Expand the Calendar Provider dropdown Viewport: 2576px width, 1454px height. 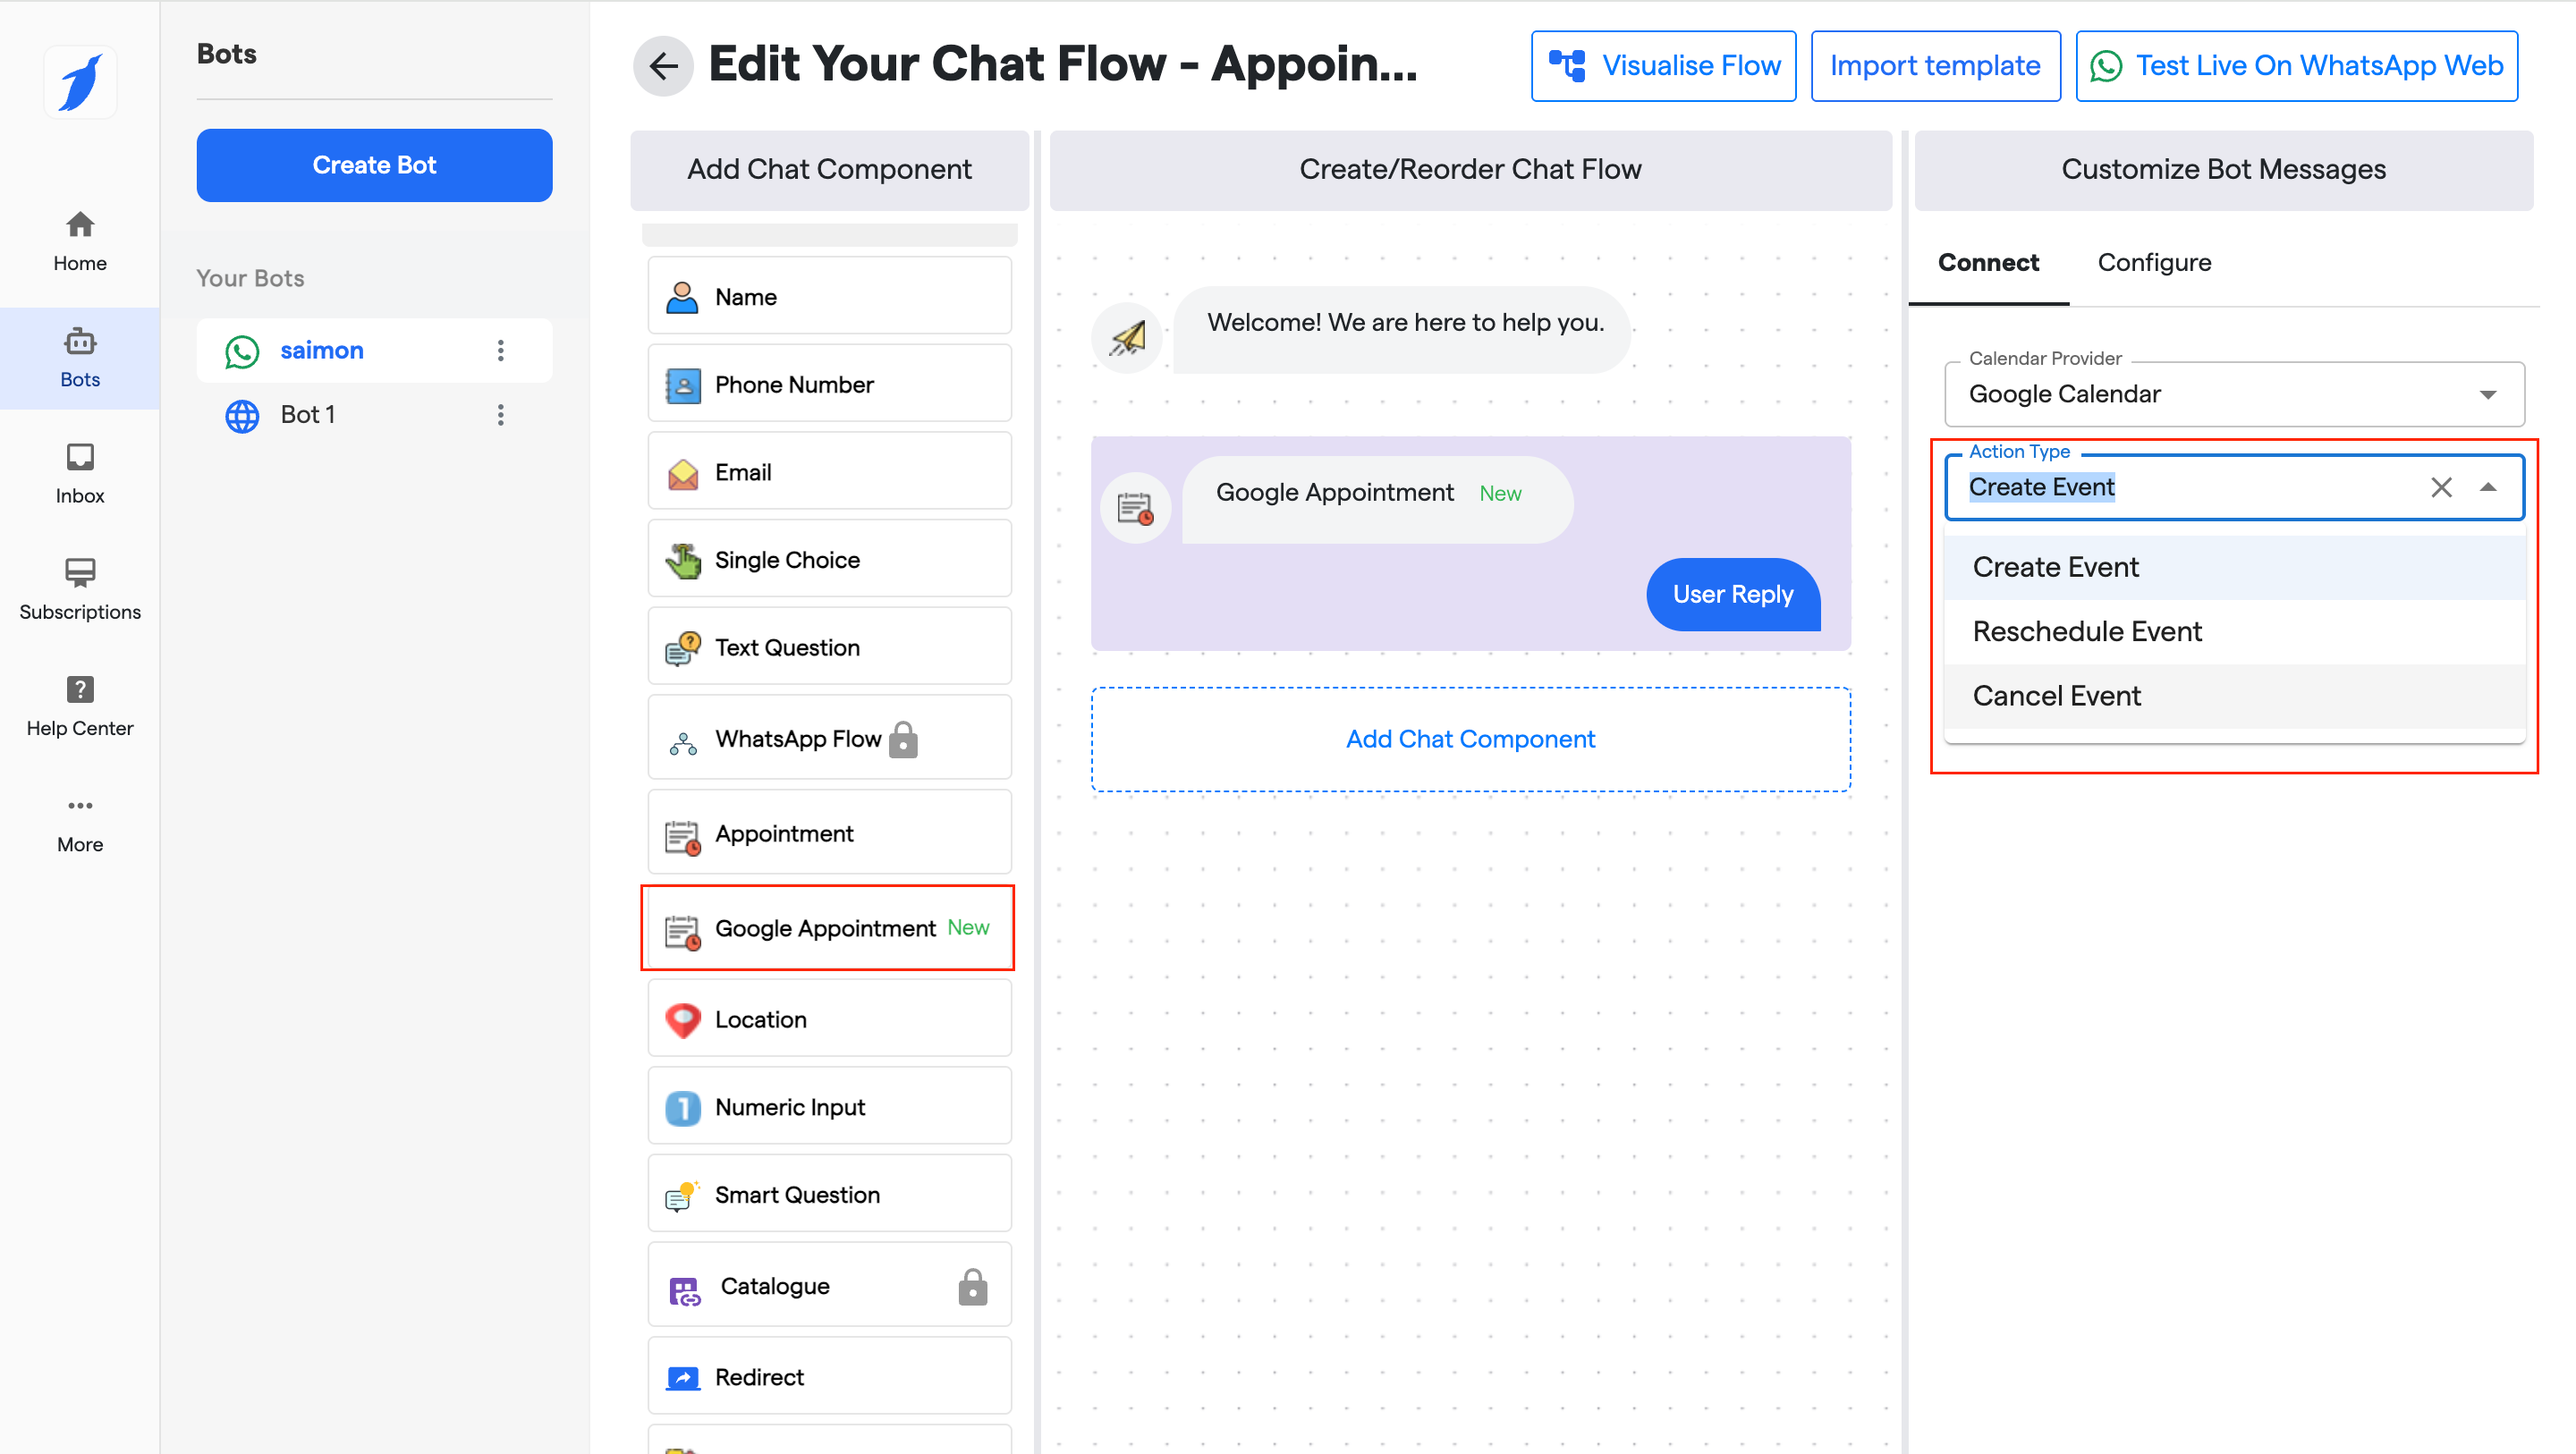pyautogui.click(x=2487, y=394)
